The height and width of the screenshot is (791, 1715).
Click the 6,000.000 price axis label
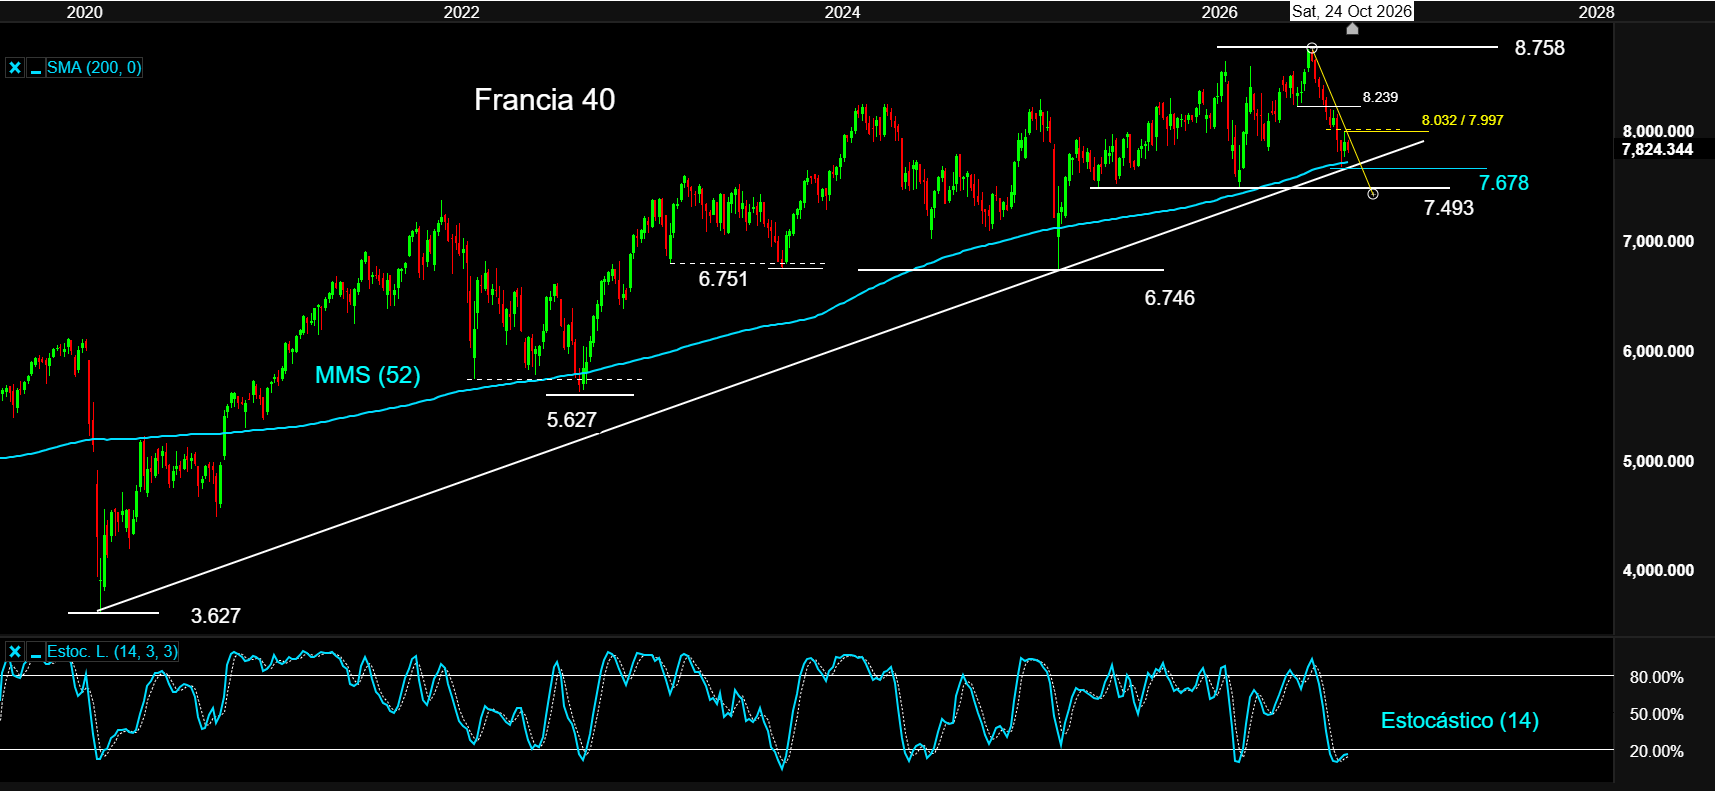tap(1658, 351)
